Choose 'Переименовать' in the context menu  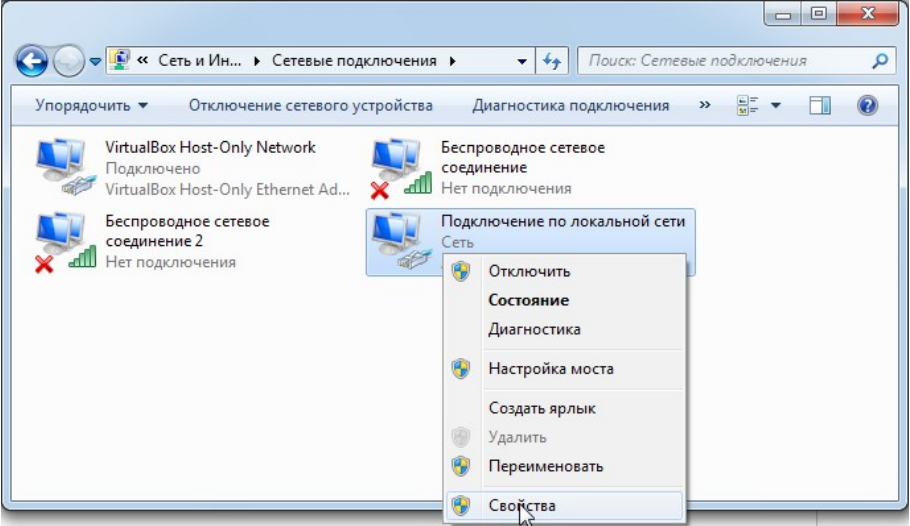click(565, 466)
